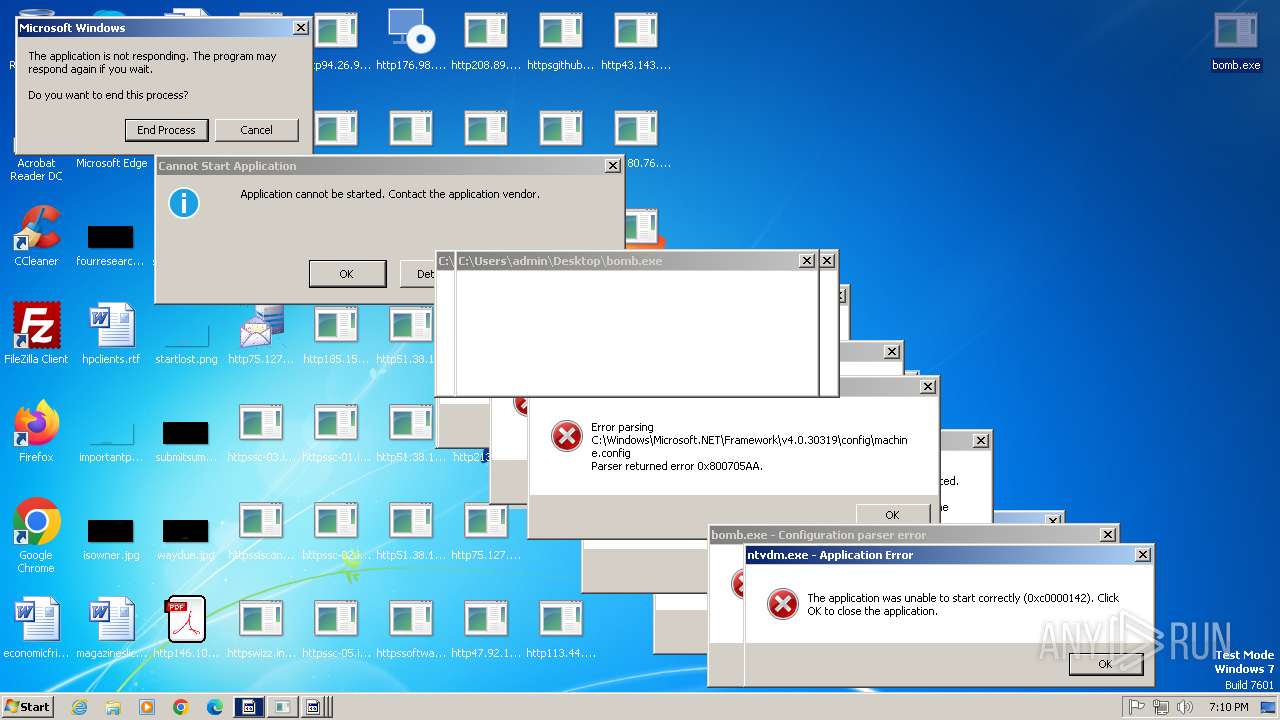
Task: Close the Microsoft Windows not responding dialog
Action: click(300, 28)
